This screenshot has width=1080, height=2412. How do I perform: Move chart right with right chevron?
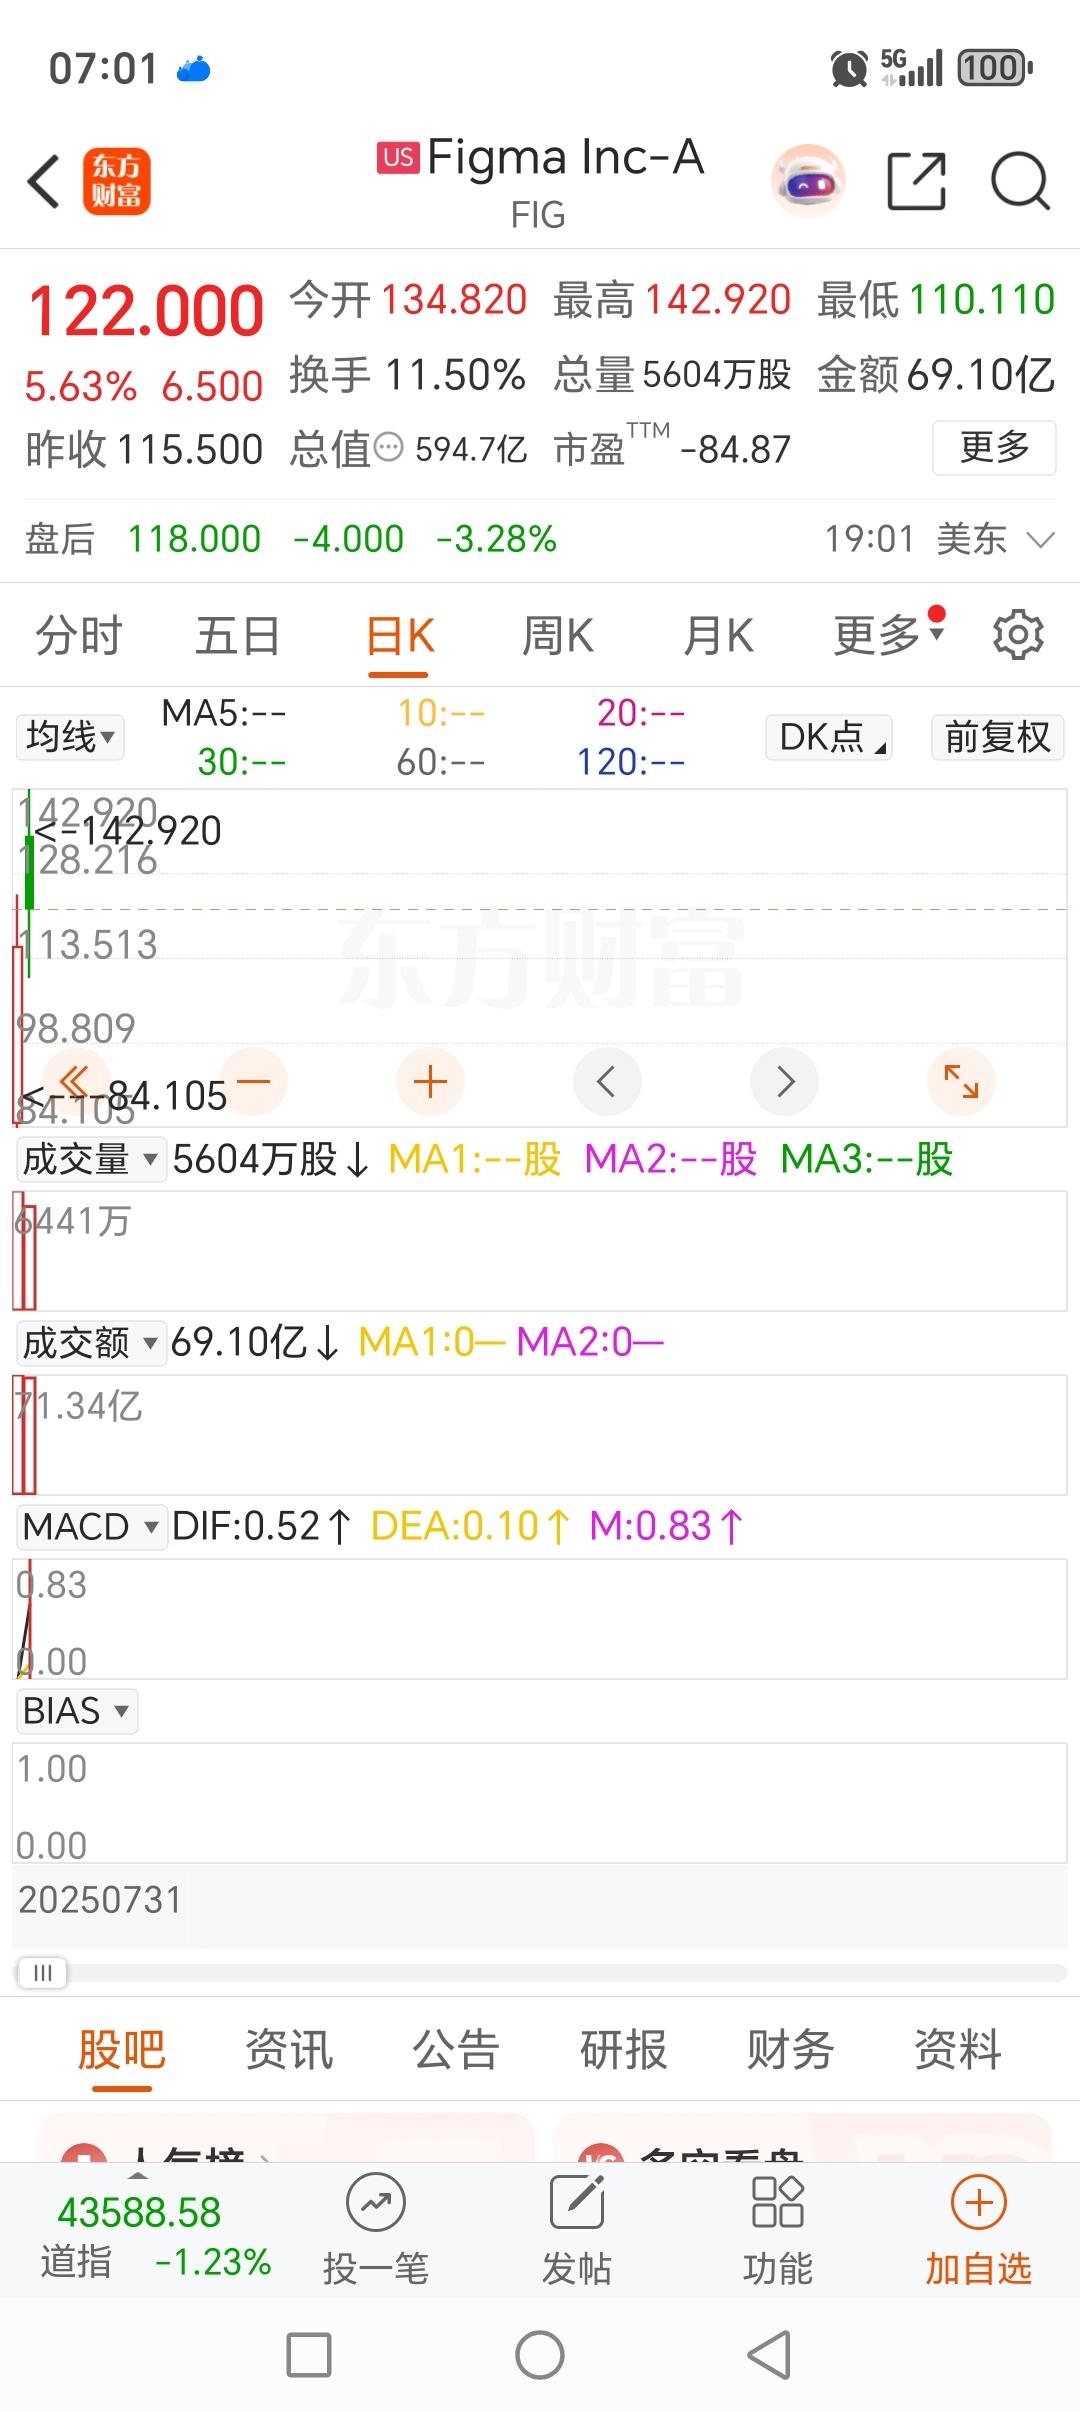coord(785,1081)
